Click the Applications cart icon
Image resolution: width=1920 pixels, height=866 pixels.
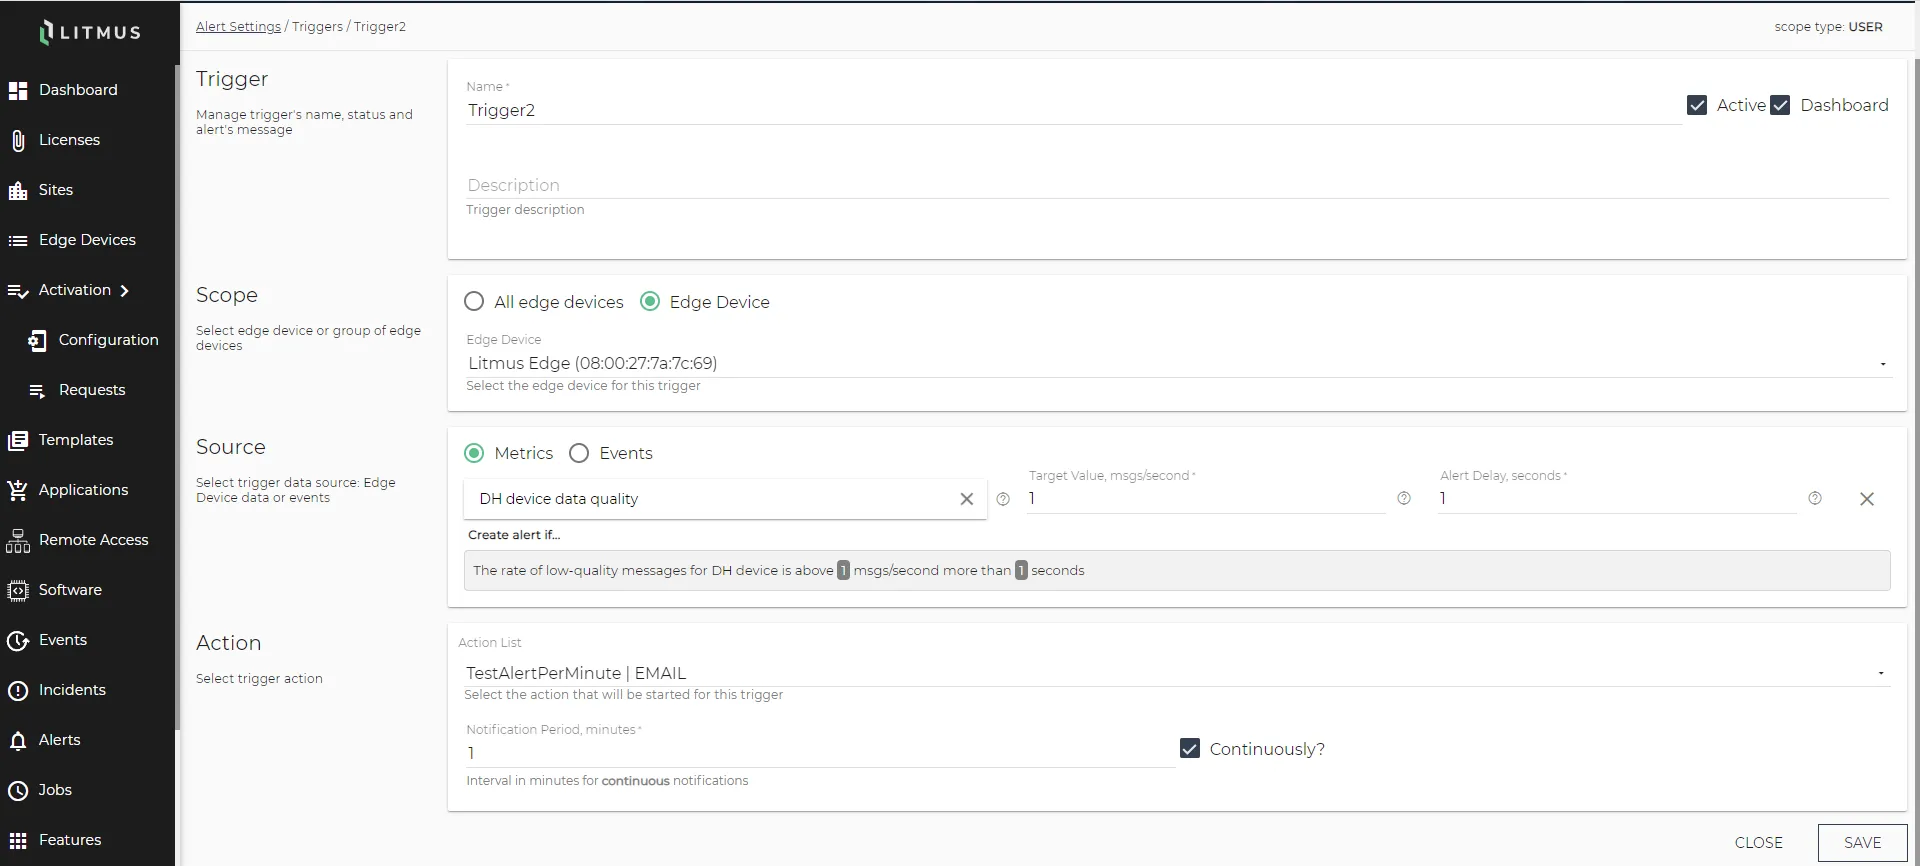point(18,490)
